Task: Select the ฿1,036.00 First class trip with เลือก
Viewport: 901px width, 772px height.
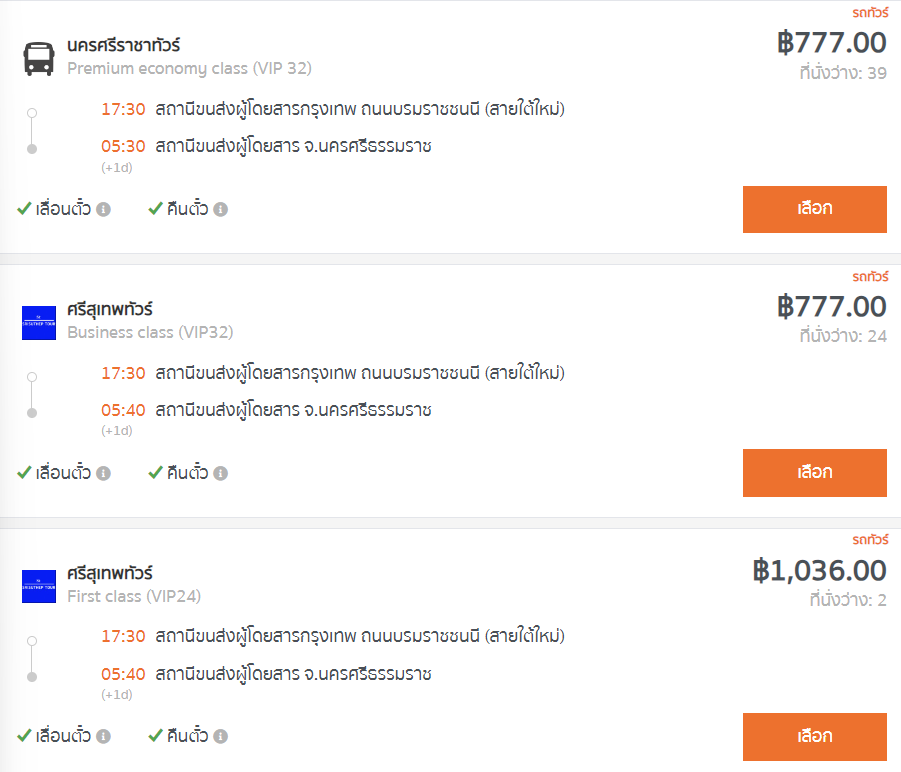Action: click(x=815, y=736)
